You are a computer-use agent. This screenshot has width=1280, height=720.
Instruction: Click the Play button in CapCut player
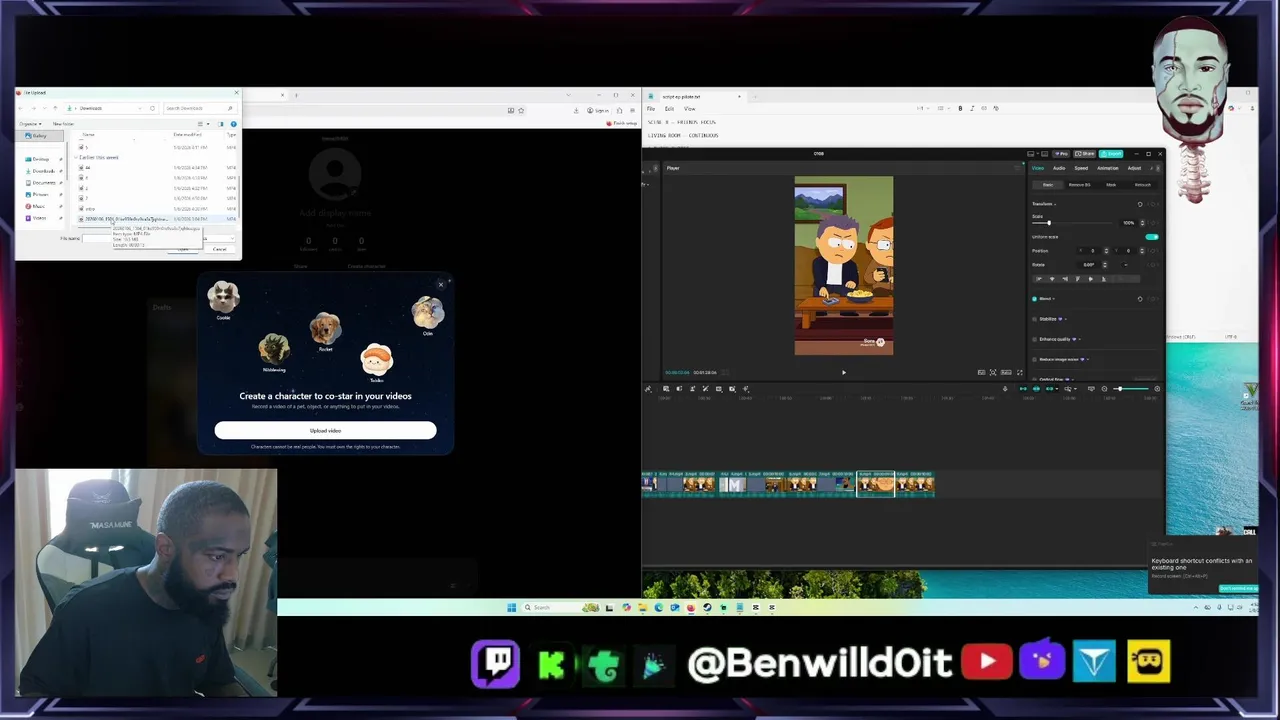(844, 372)
